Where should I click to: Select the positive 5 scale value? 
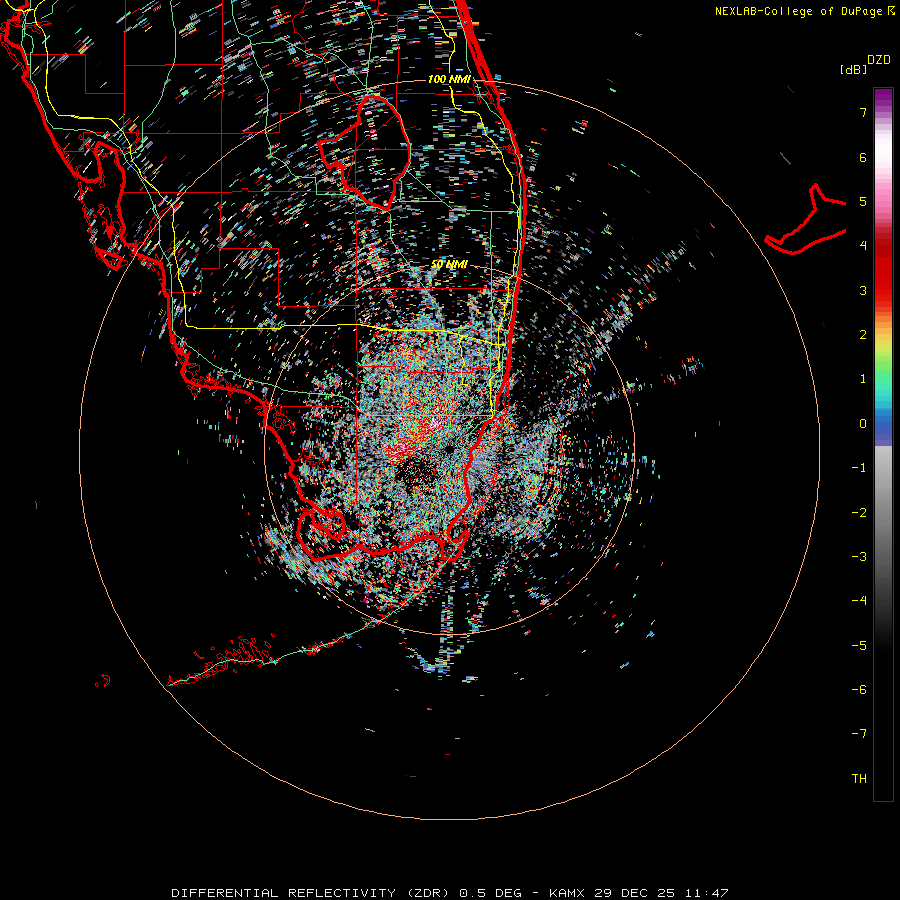863,201
